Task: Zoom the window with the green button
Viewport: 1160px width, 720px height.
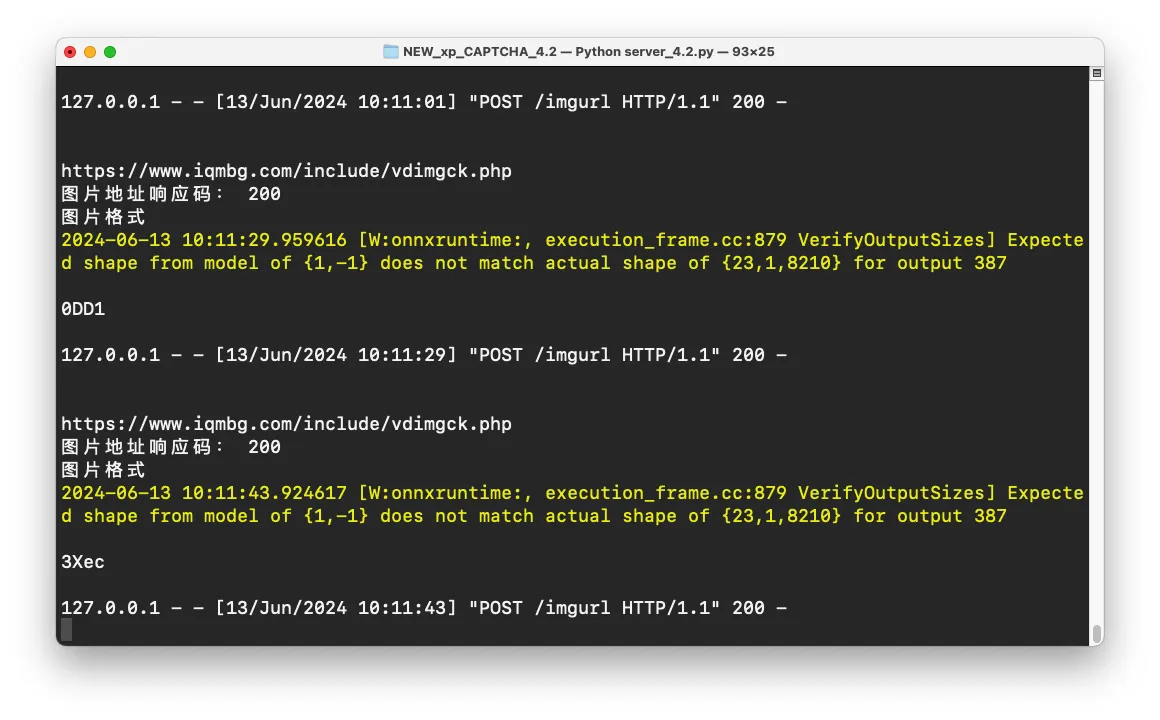Action: pyautogui.click(x=110, y=52)
